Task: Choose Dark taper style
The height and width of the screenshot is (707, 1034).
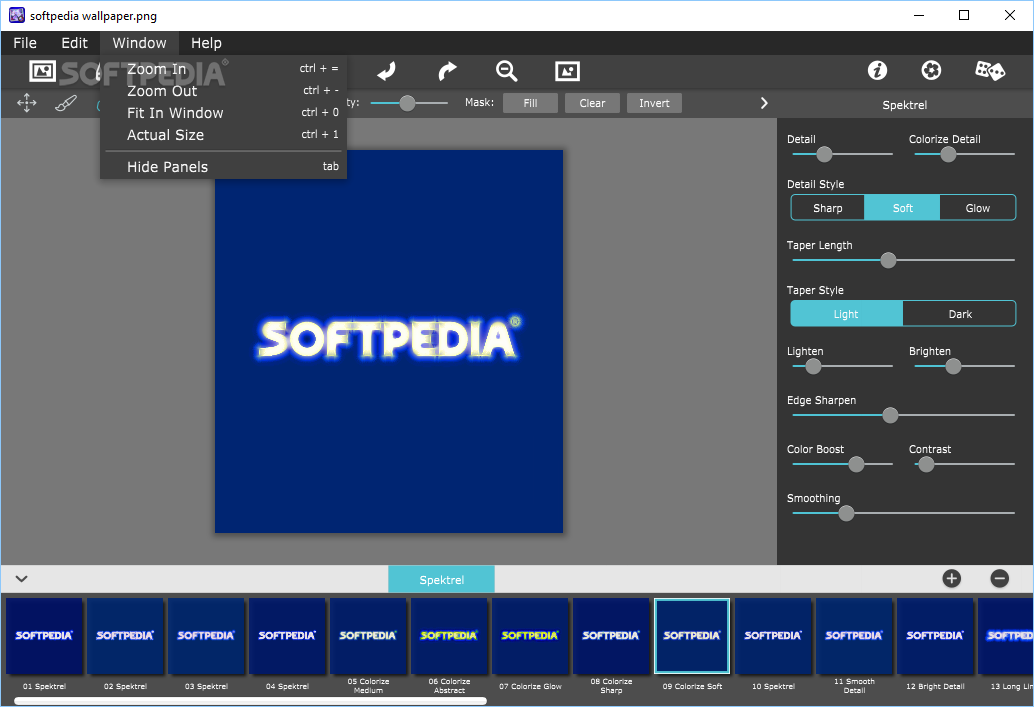Action: (x=959, y=314)
